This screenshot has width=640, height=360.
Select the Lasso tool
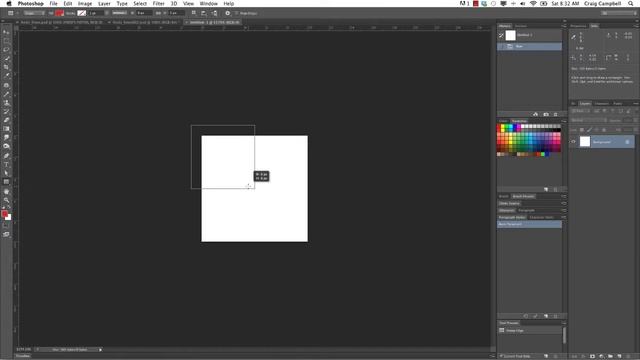coord(6,49)
